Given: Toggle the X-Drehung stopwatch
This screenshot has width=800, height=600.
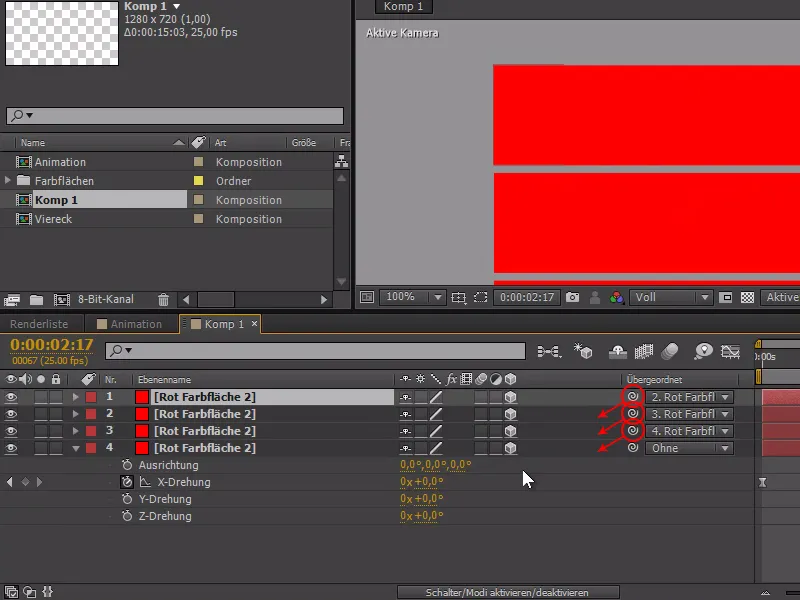Looking at the screenshot, I should pyautogui.click(x=127, y=482).
